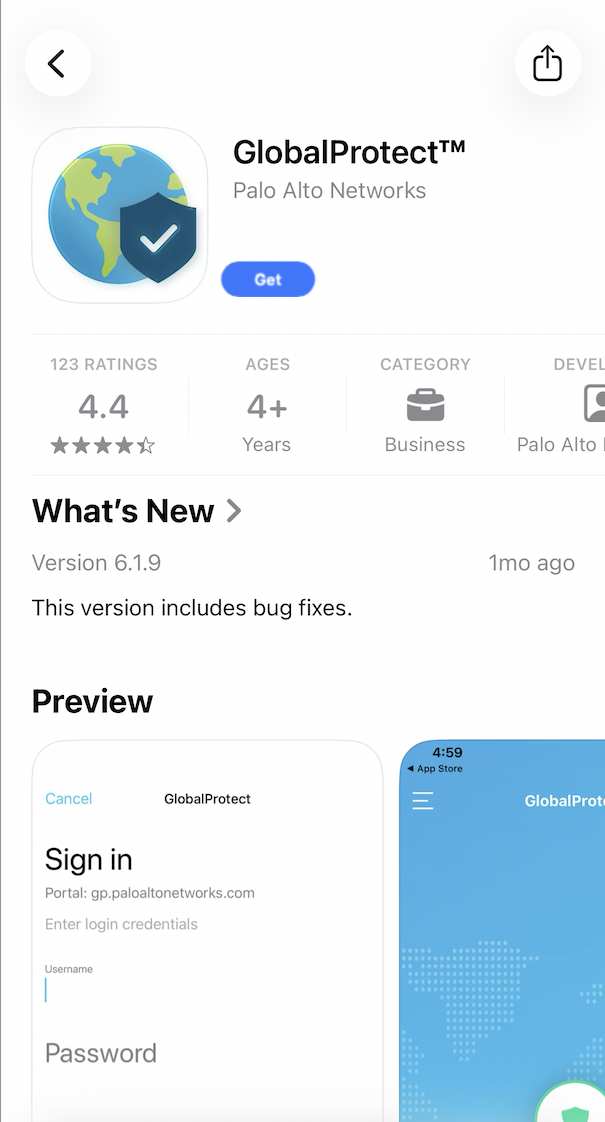605x1122 pixels.
Task: Expand the What's New section chevron
Action: click(233, 511)
